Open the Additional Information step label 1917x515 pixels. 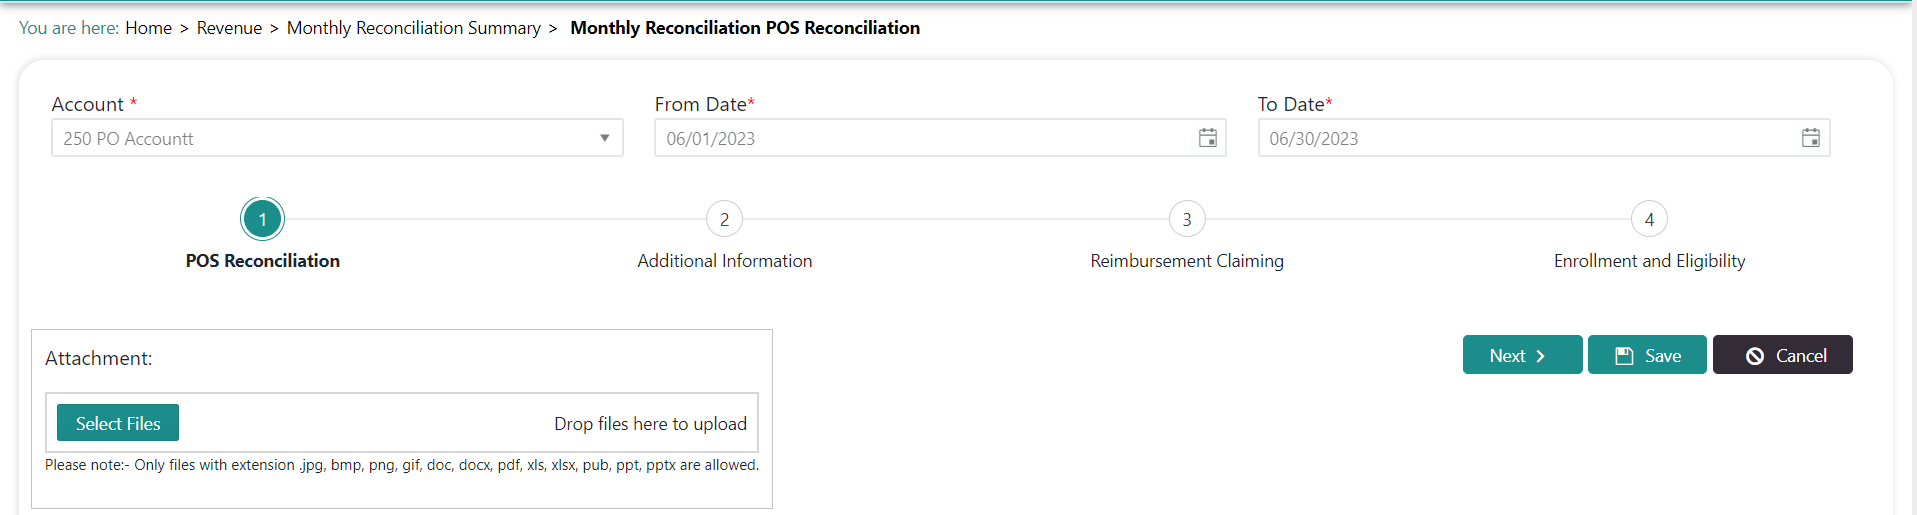[725, 261]
